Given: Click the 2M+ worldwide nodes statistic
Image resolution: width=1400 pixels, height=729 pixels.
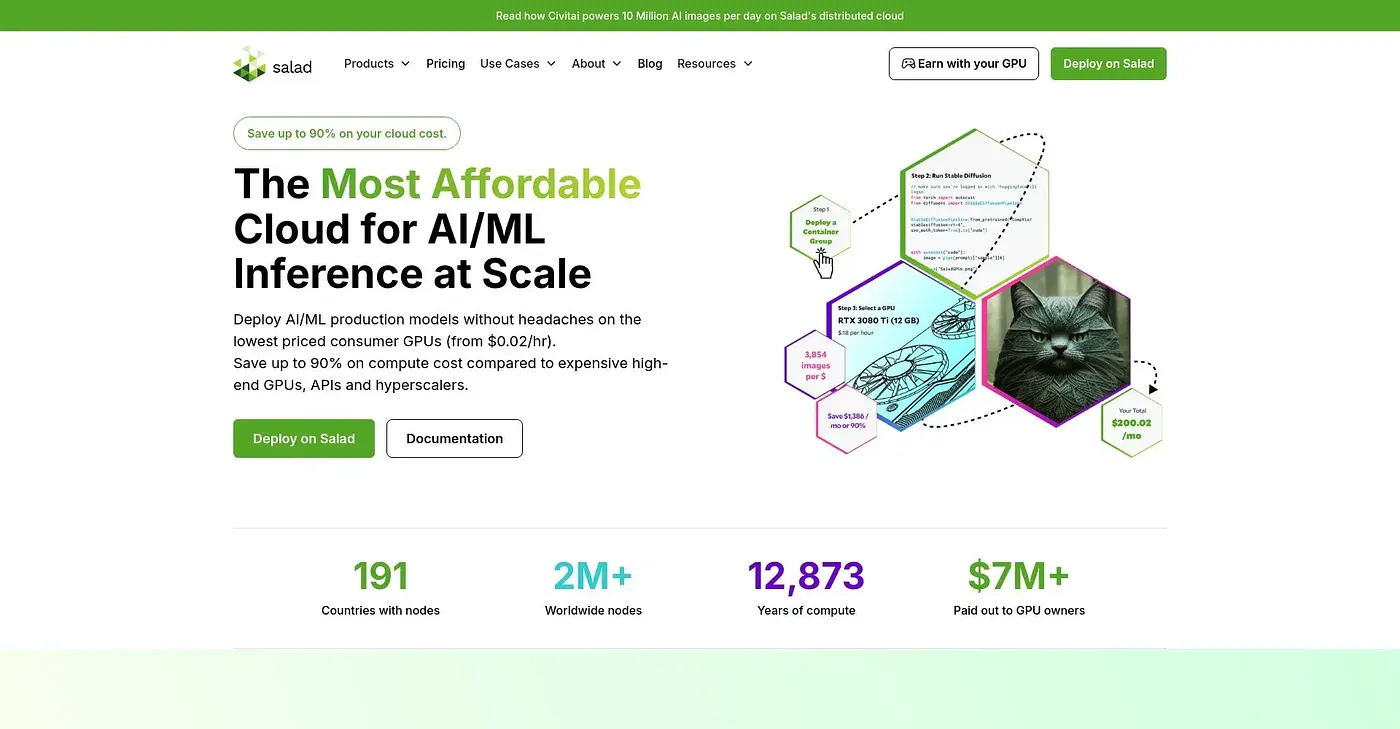Looking at the screenshot, I should [593, 588].
